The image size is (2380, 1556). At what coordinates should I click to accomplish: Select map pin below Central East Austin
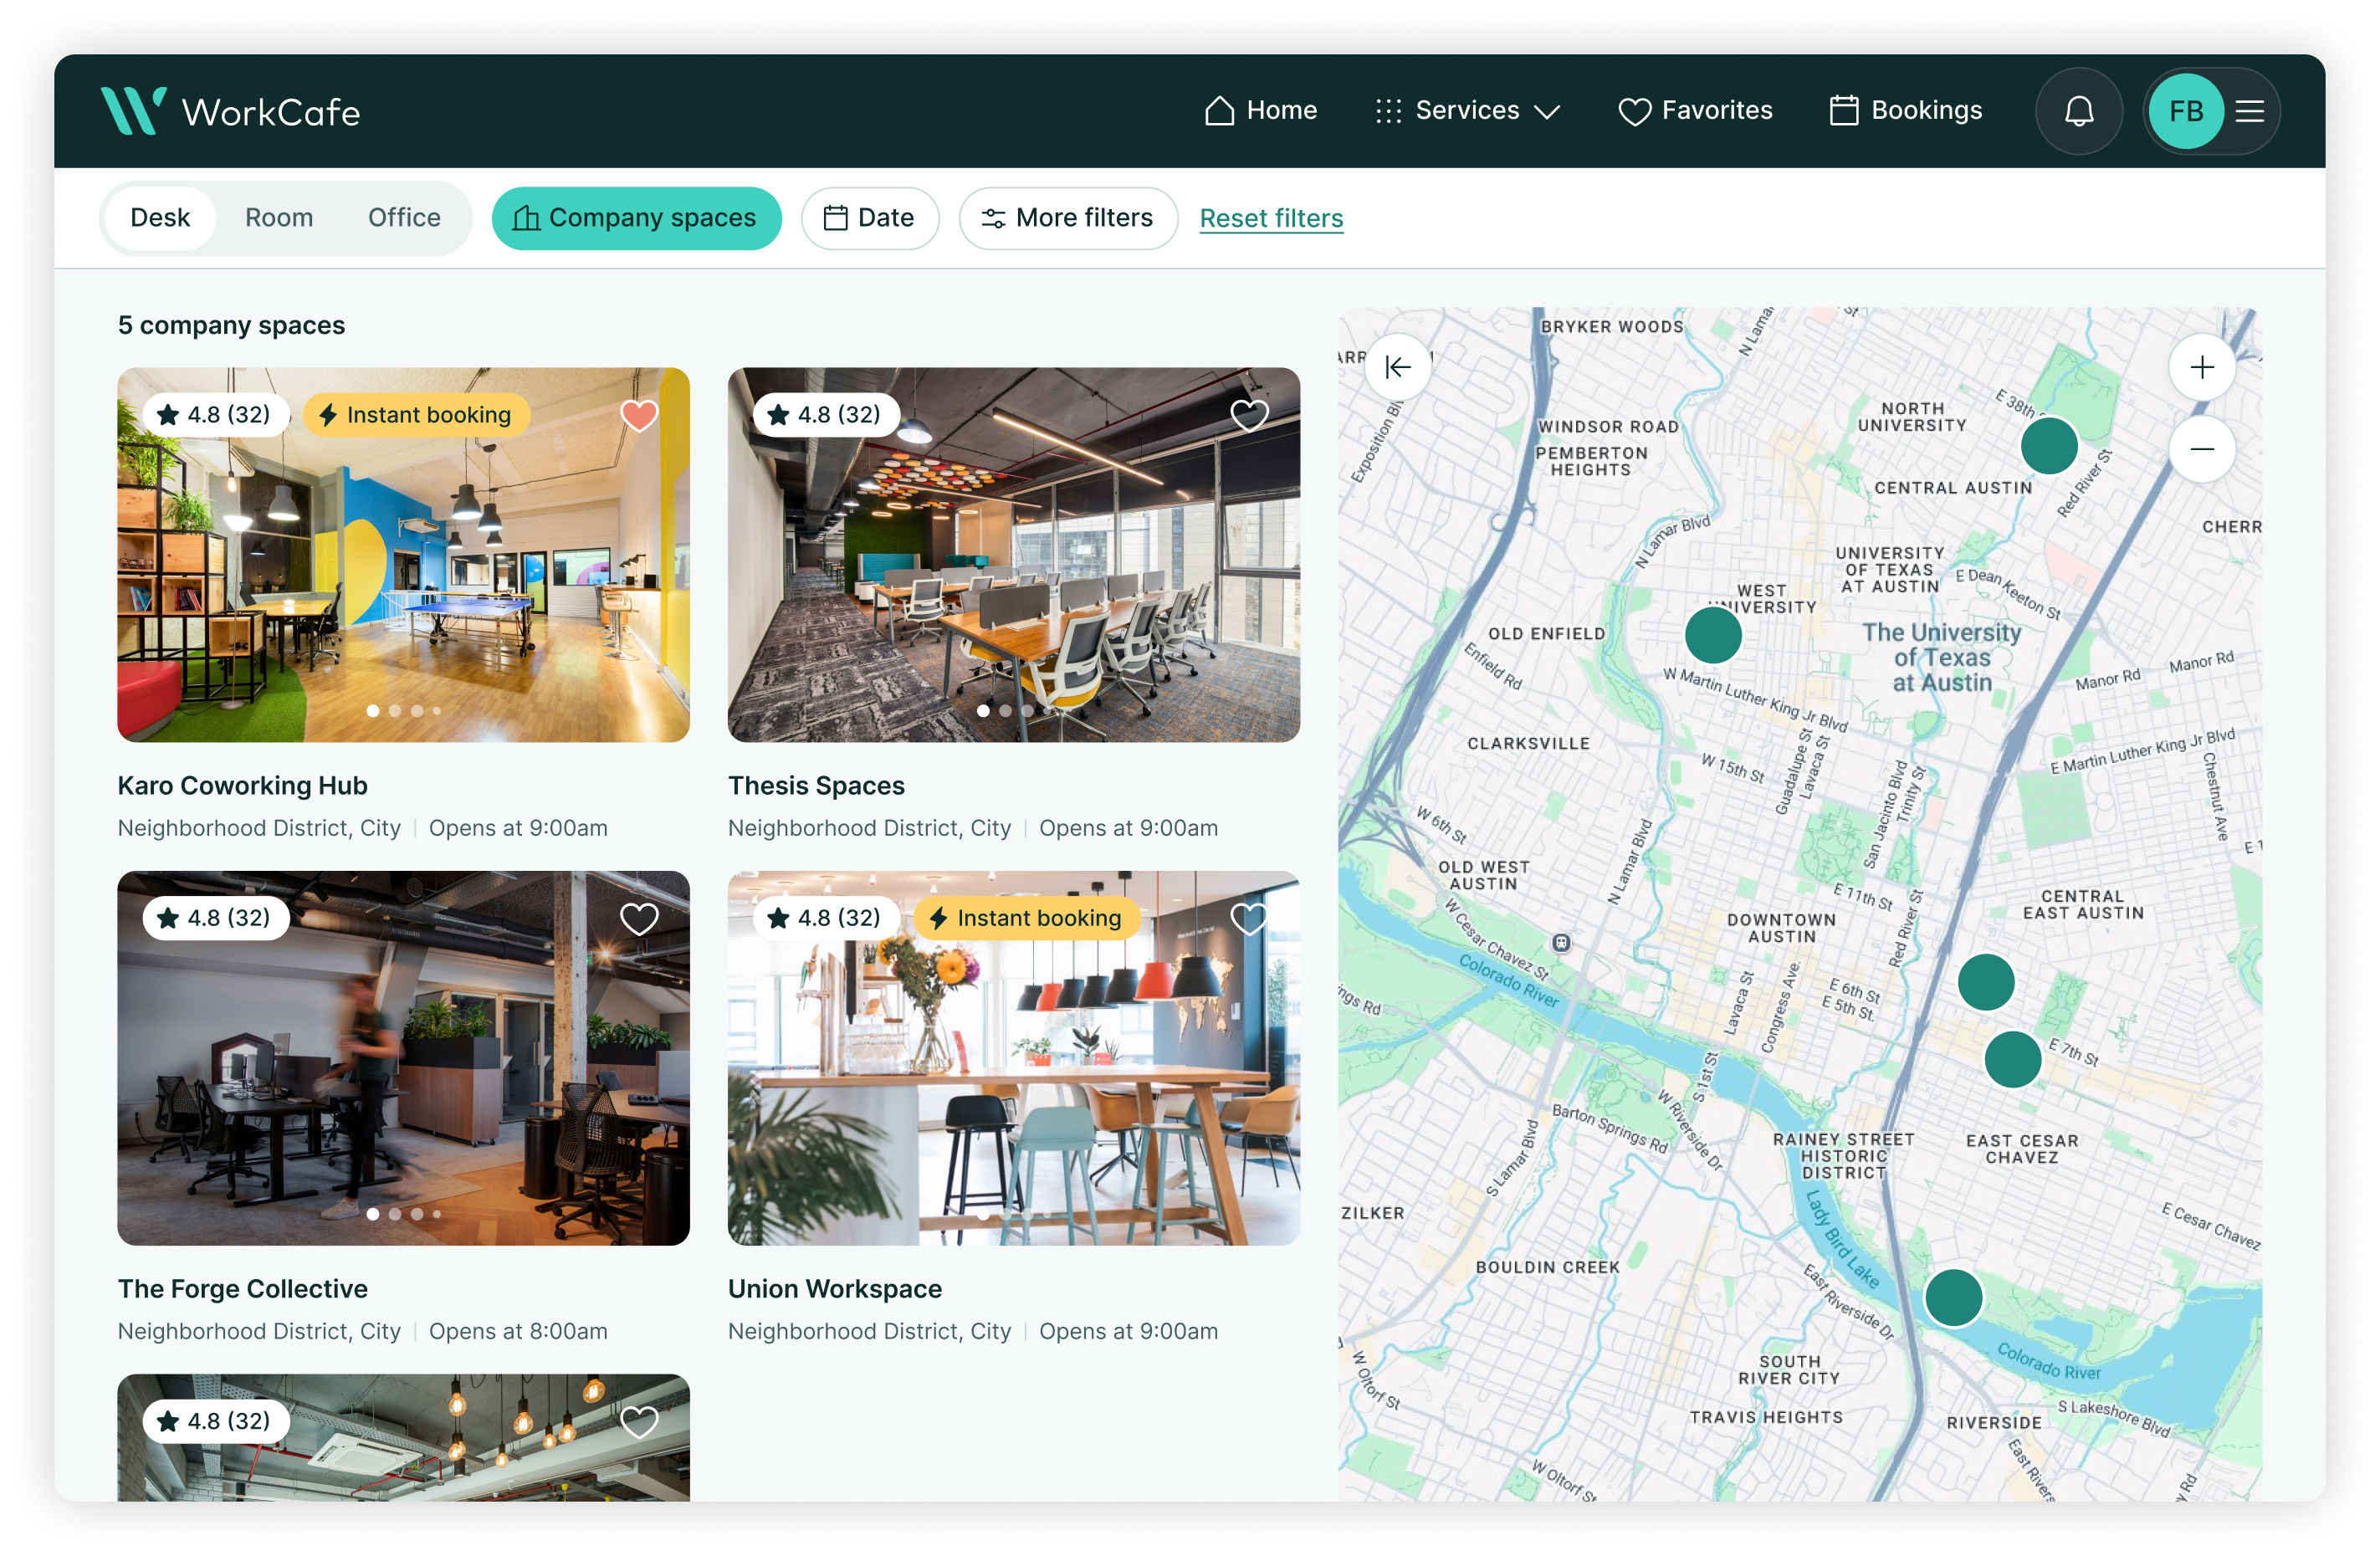point(1985,982)
